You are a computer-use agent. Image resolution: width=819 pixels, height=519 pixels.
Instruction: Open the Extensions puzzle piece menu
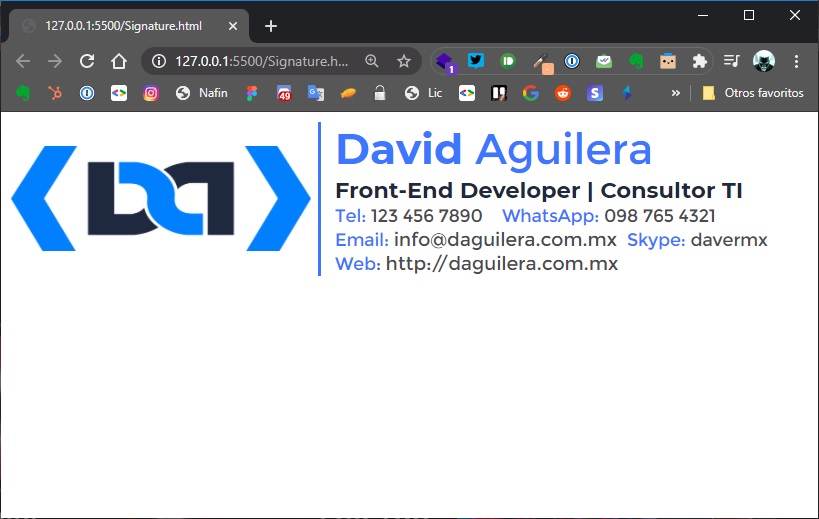(x=699, y=62)
